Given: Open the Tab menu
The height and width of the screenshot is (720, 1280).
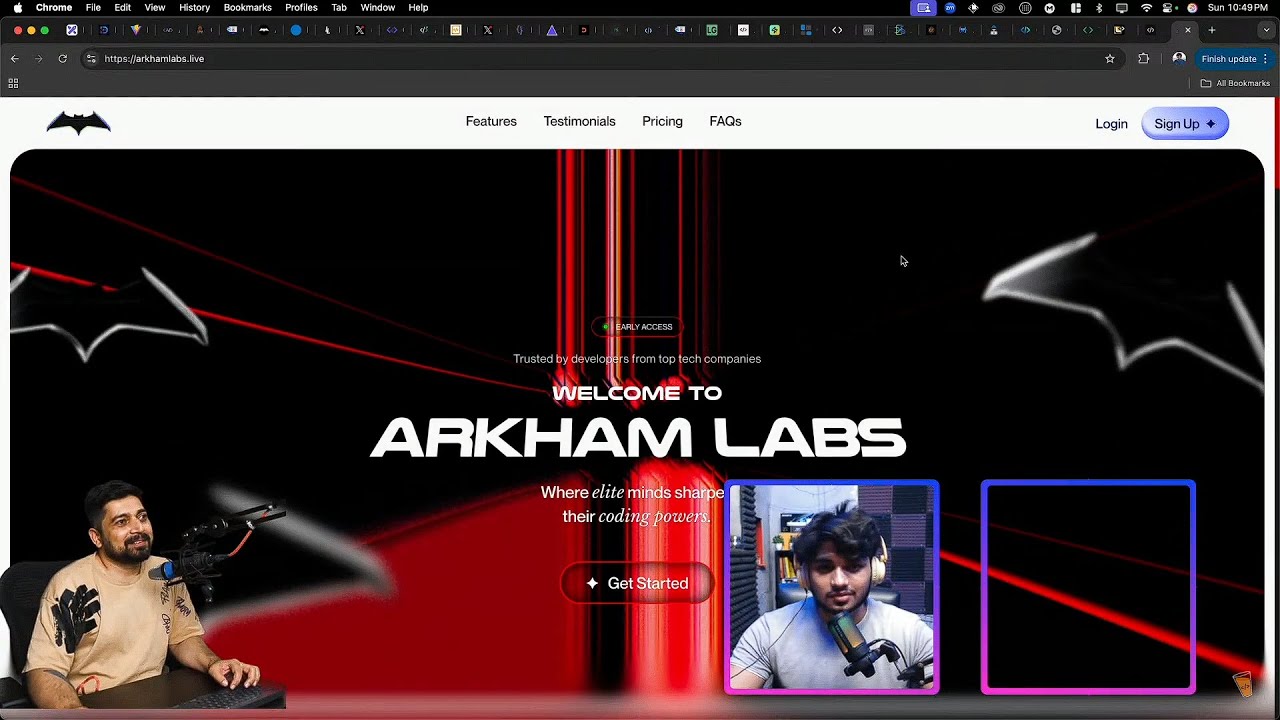Looking at the screenshot, I should click(339, 7).
